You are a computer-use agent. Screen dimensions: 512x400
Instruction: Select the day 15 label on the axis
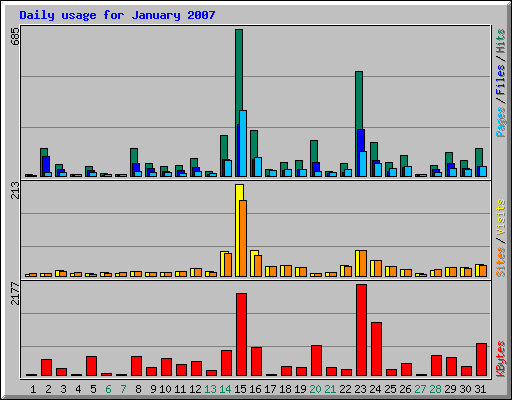pyautogui.click(x=240, y=389)
